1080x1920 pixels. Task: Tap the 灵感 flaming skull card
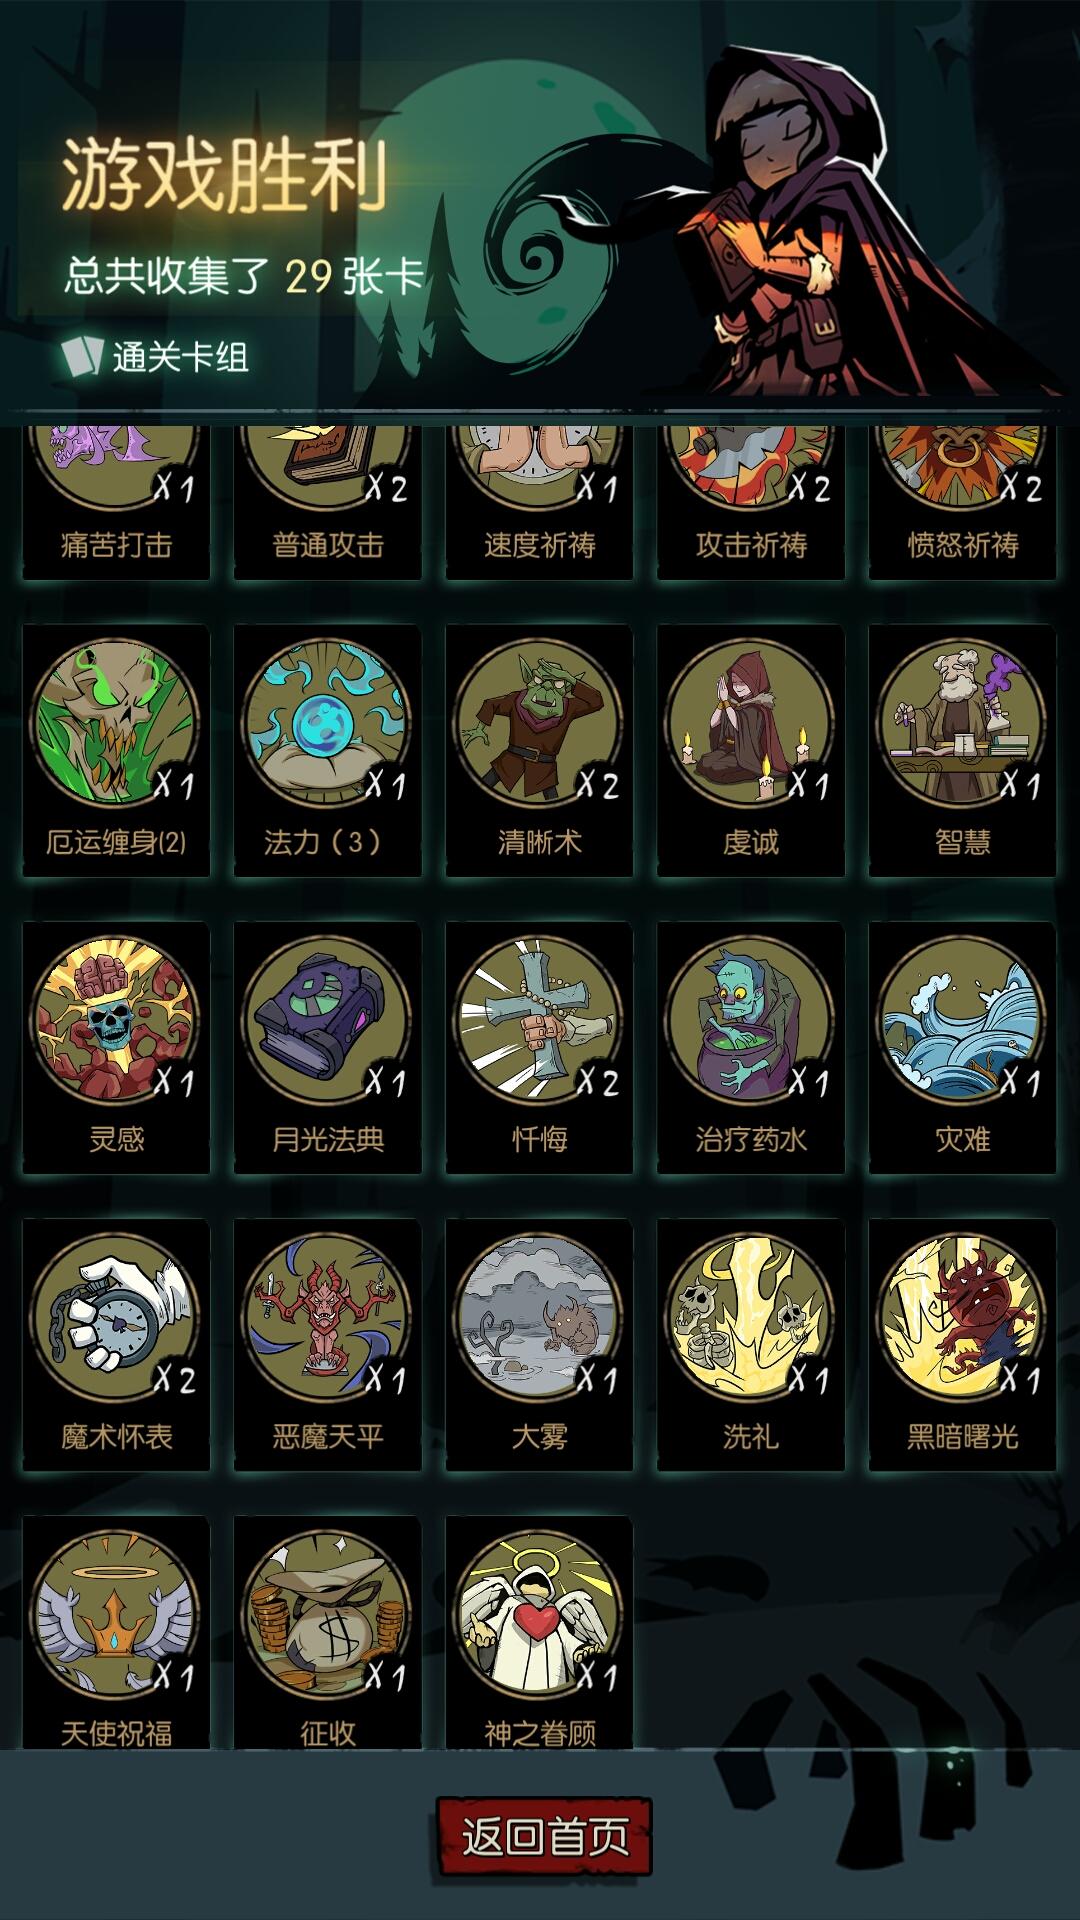(x=116, y=1047)
